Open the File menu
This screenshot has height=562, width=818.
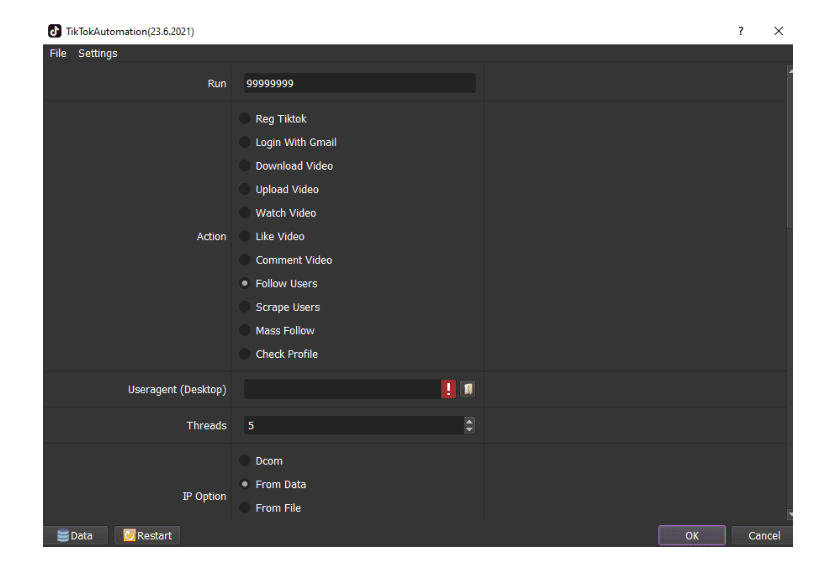pos(58,53)
